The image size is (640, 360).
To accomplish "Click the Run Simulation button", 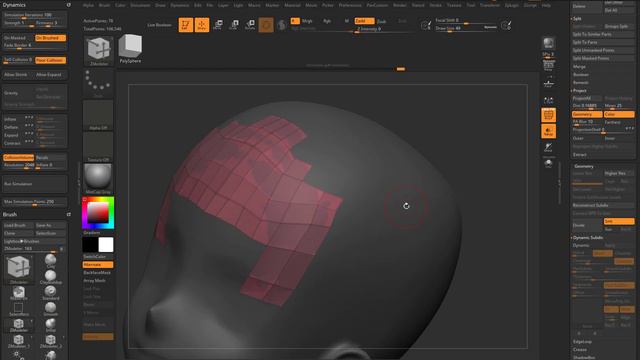I will [34, 184].
